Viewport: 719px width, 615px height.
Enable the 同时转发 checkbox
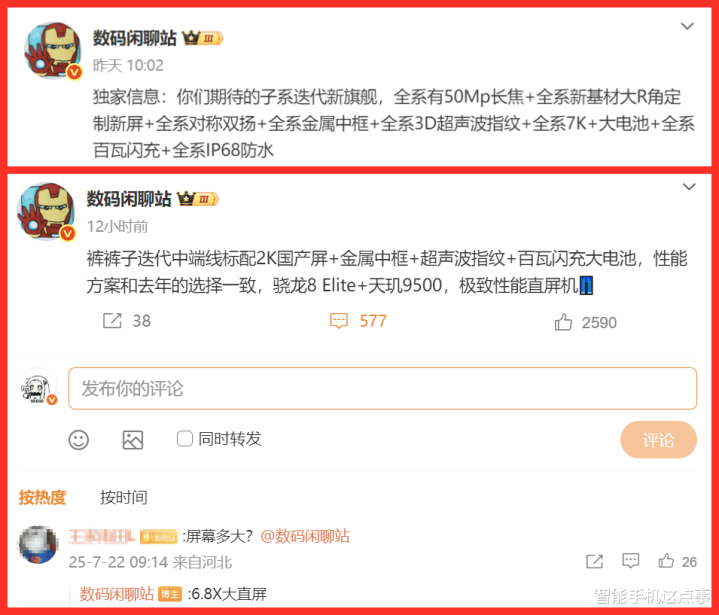tap(184, 438)
